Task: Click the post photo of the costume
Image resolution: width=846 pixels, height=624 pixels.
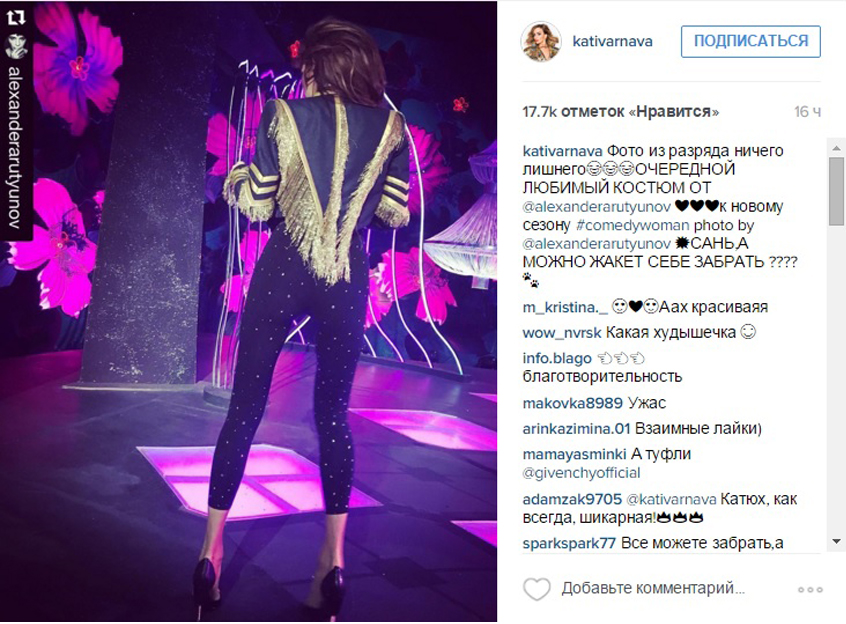Action: pyautogui.click(x=249, y=311)
